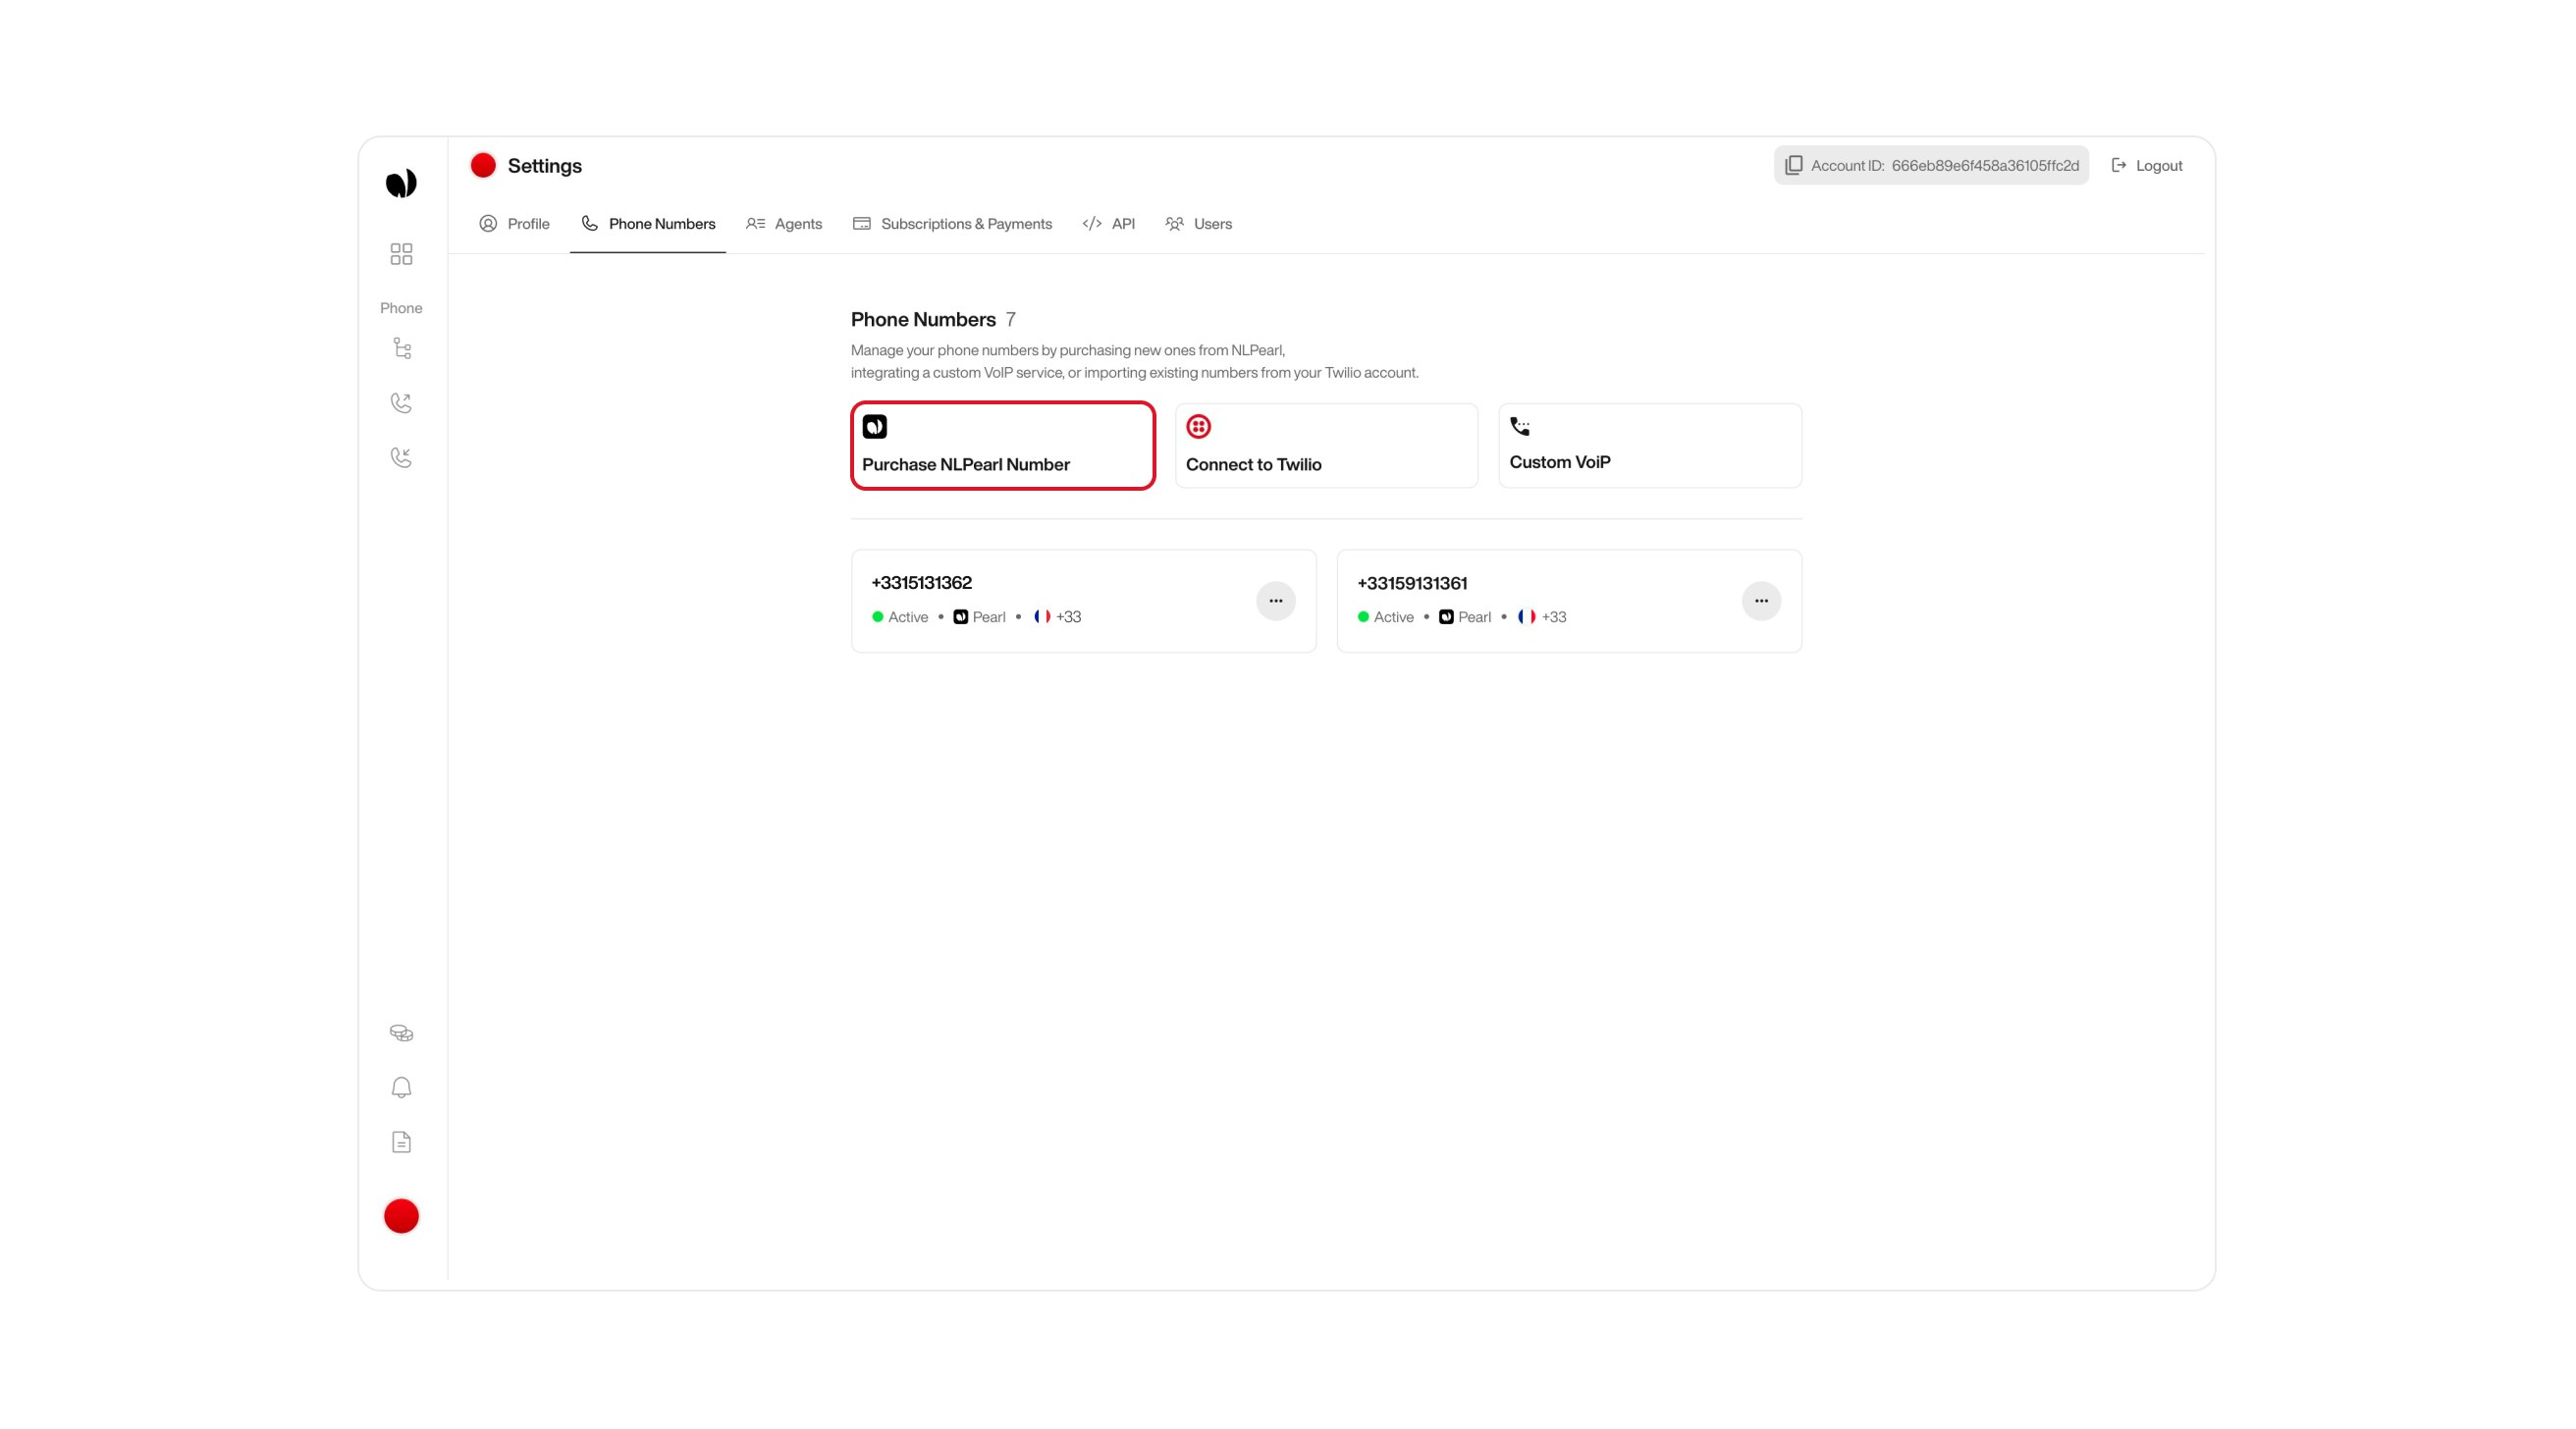Open the document/logs icon in sidebar
2576x1429 pixels.
[401, 1141]
